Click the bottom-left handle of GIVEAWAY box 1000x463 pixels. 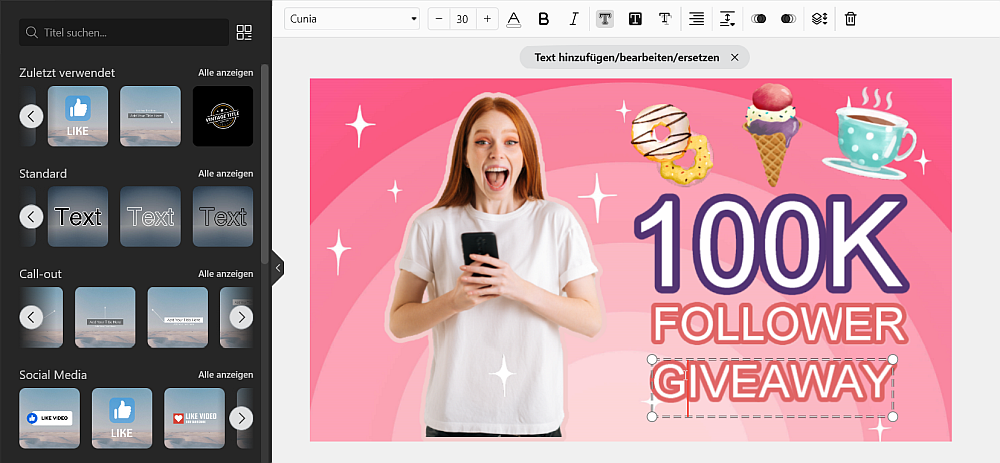pos(652,416)
